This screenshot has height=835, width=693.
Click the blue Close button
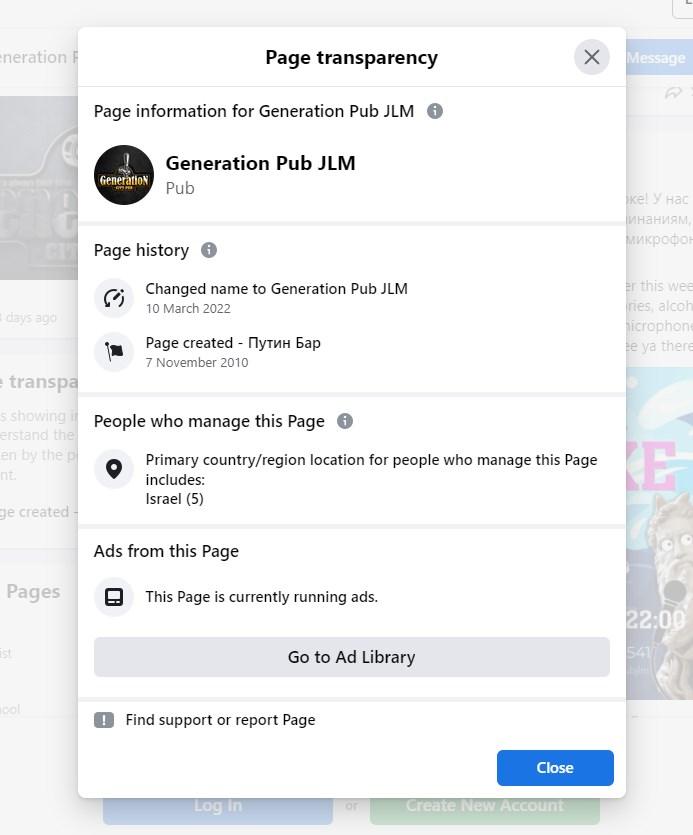point(555,767)
